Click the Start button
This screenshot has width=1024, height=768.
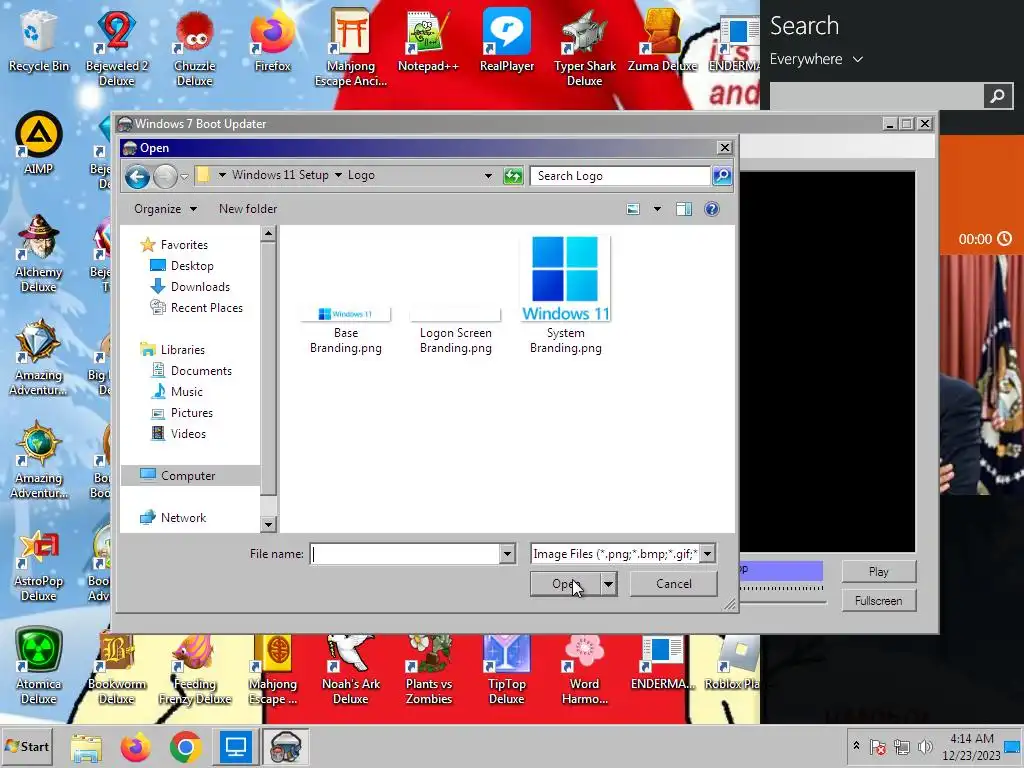click(x=27, y=746)
